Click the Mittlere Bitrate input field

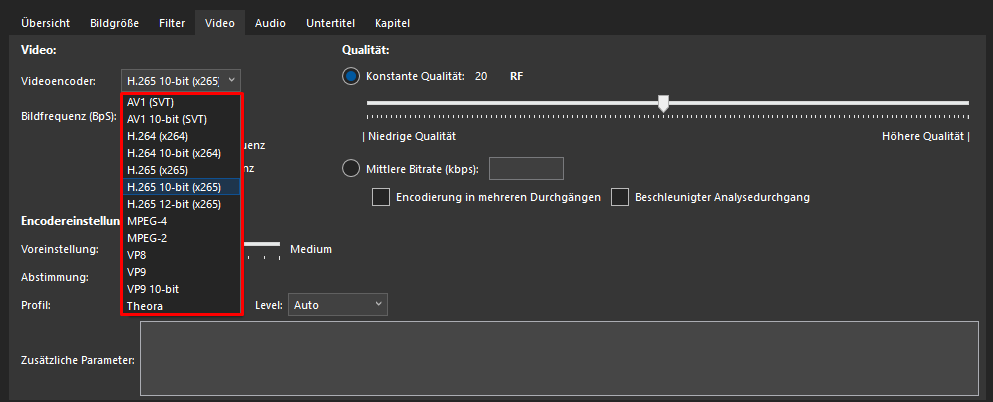point(526,169)
